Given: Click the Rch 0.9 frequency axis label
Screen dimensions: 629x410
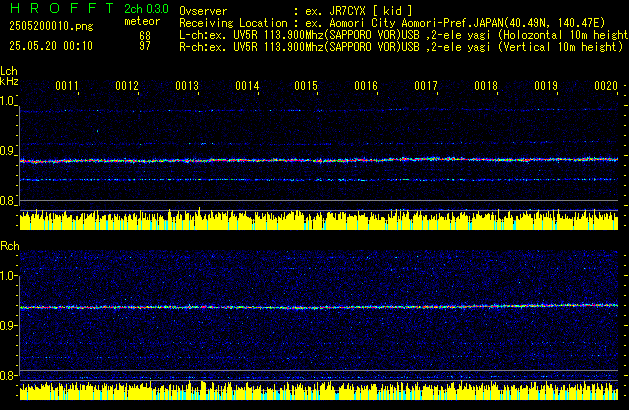Looking at the screenshot, I should (x=7, y=325).
